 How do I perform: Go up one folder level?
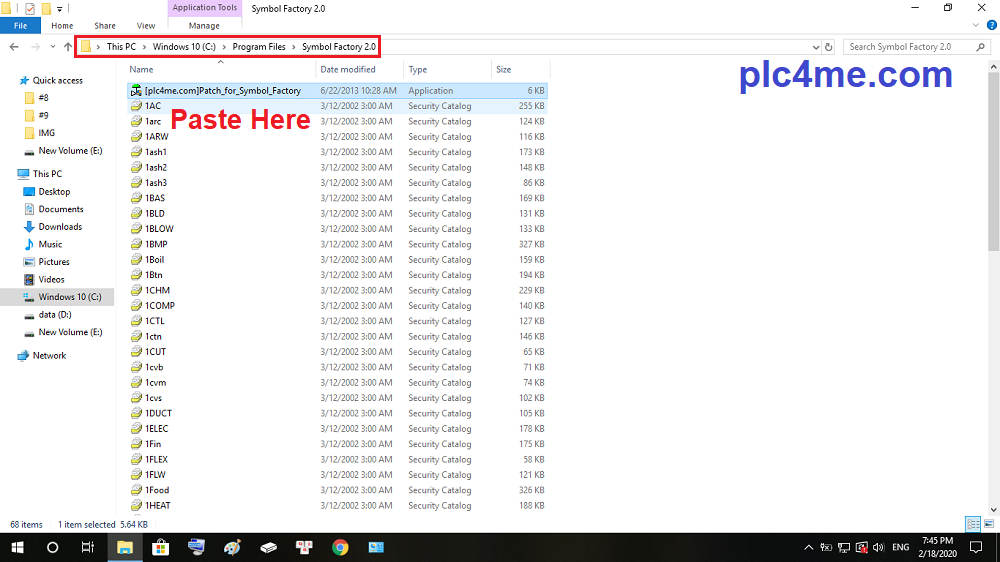(67, 47)
